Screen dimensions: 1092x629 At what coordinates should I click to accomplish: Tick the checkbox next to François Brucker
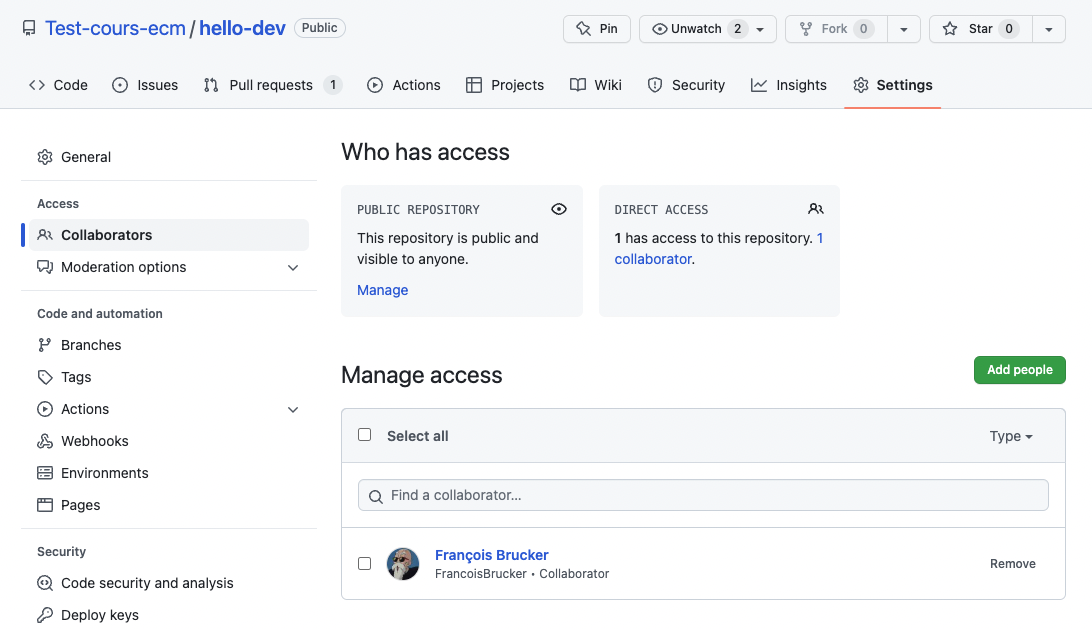click(x=365, y=564)
